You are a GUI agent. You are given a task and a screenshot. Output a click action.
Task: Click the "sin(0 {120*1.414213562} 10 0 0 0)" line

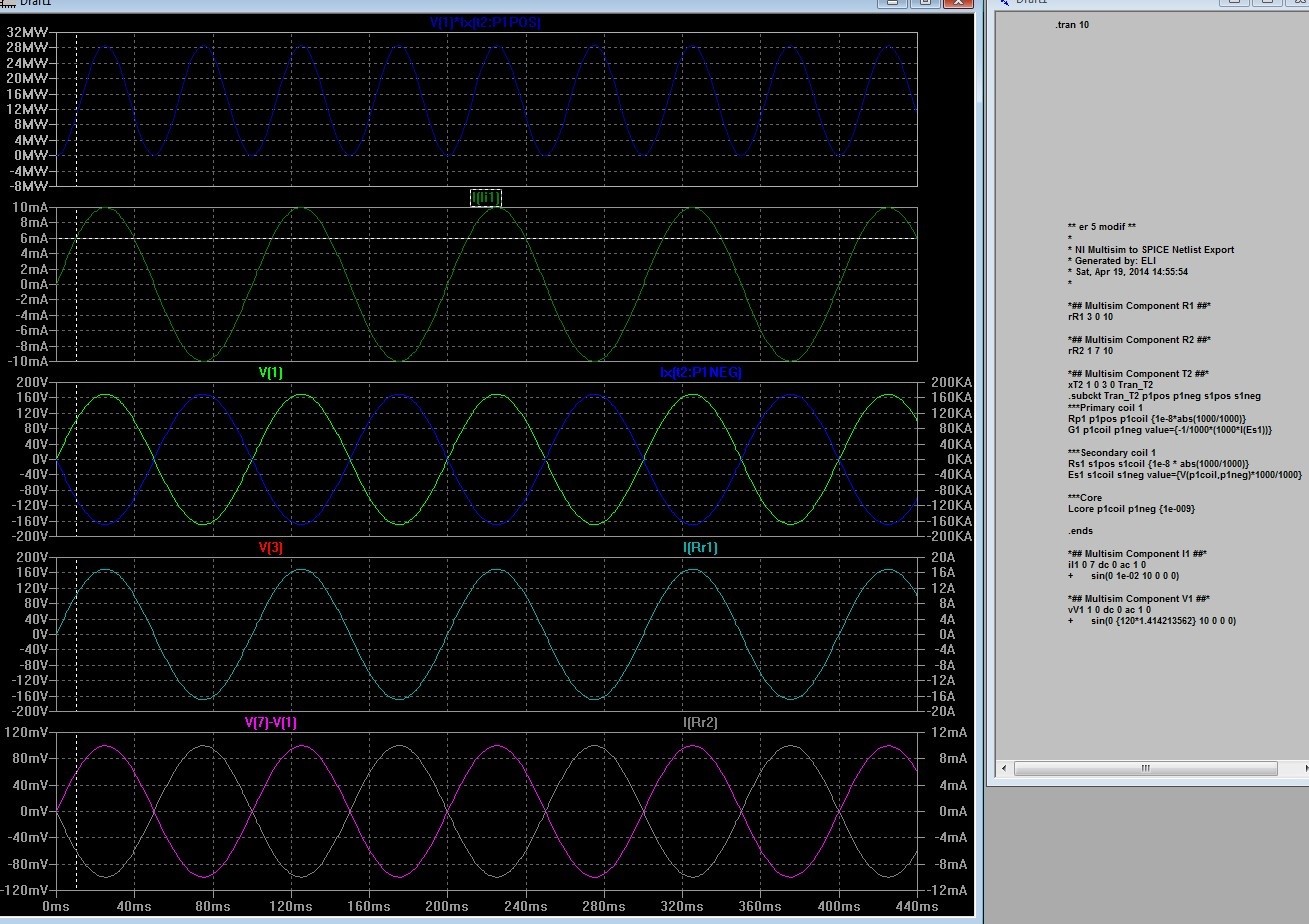click(1163, 621)
